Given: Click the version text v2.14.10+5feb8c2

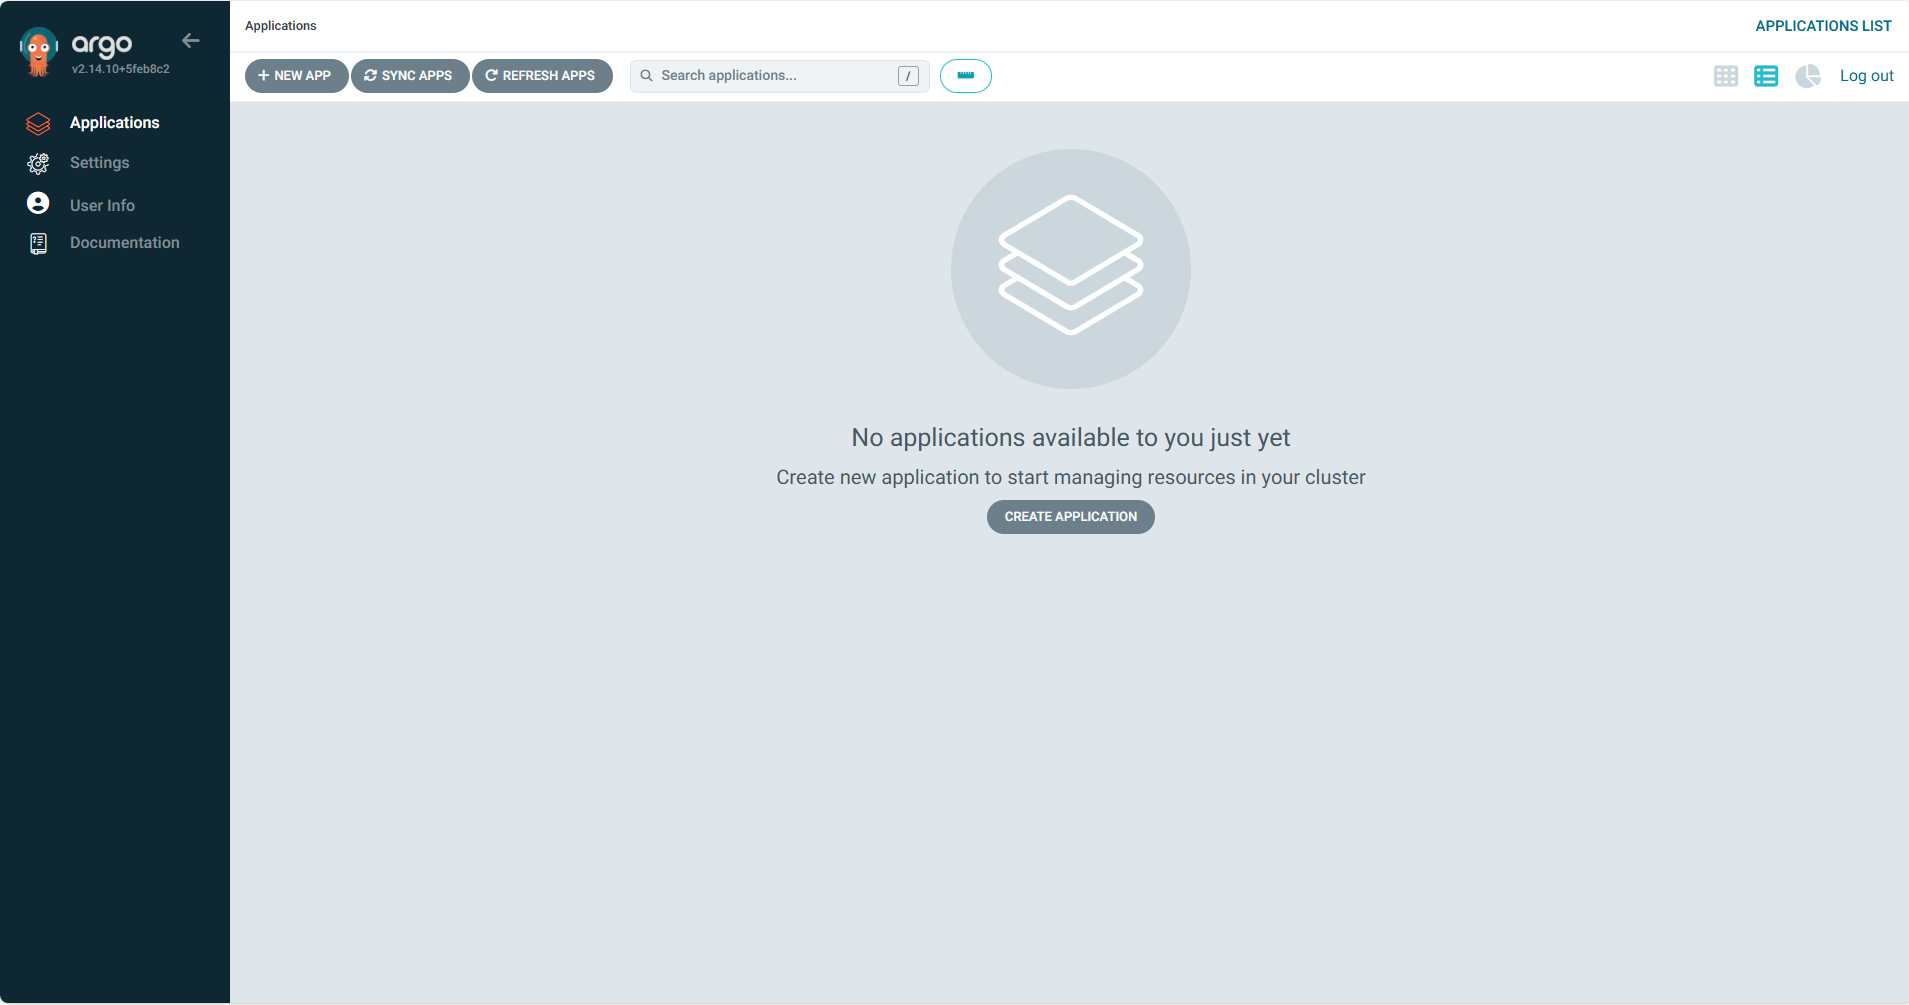Looking at the screenshot, I should 120,69.
